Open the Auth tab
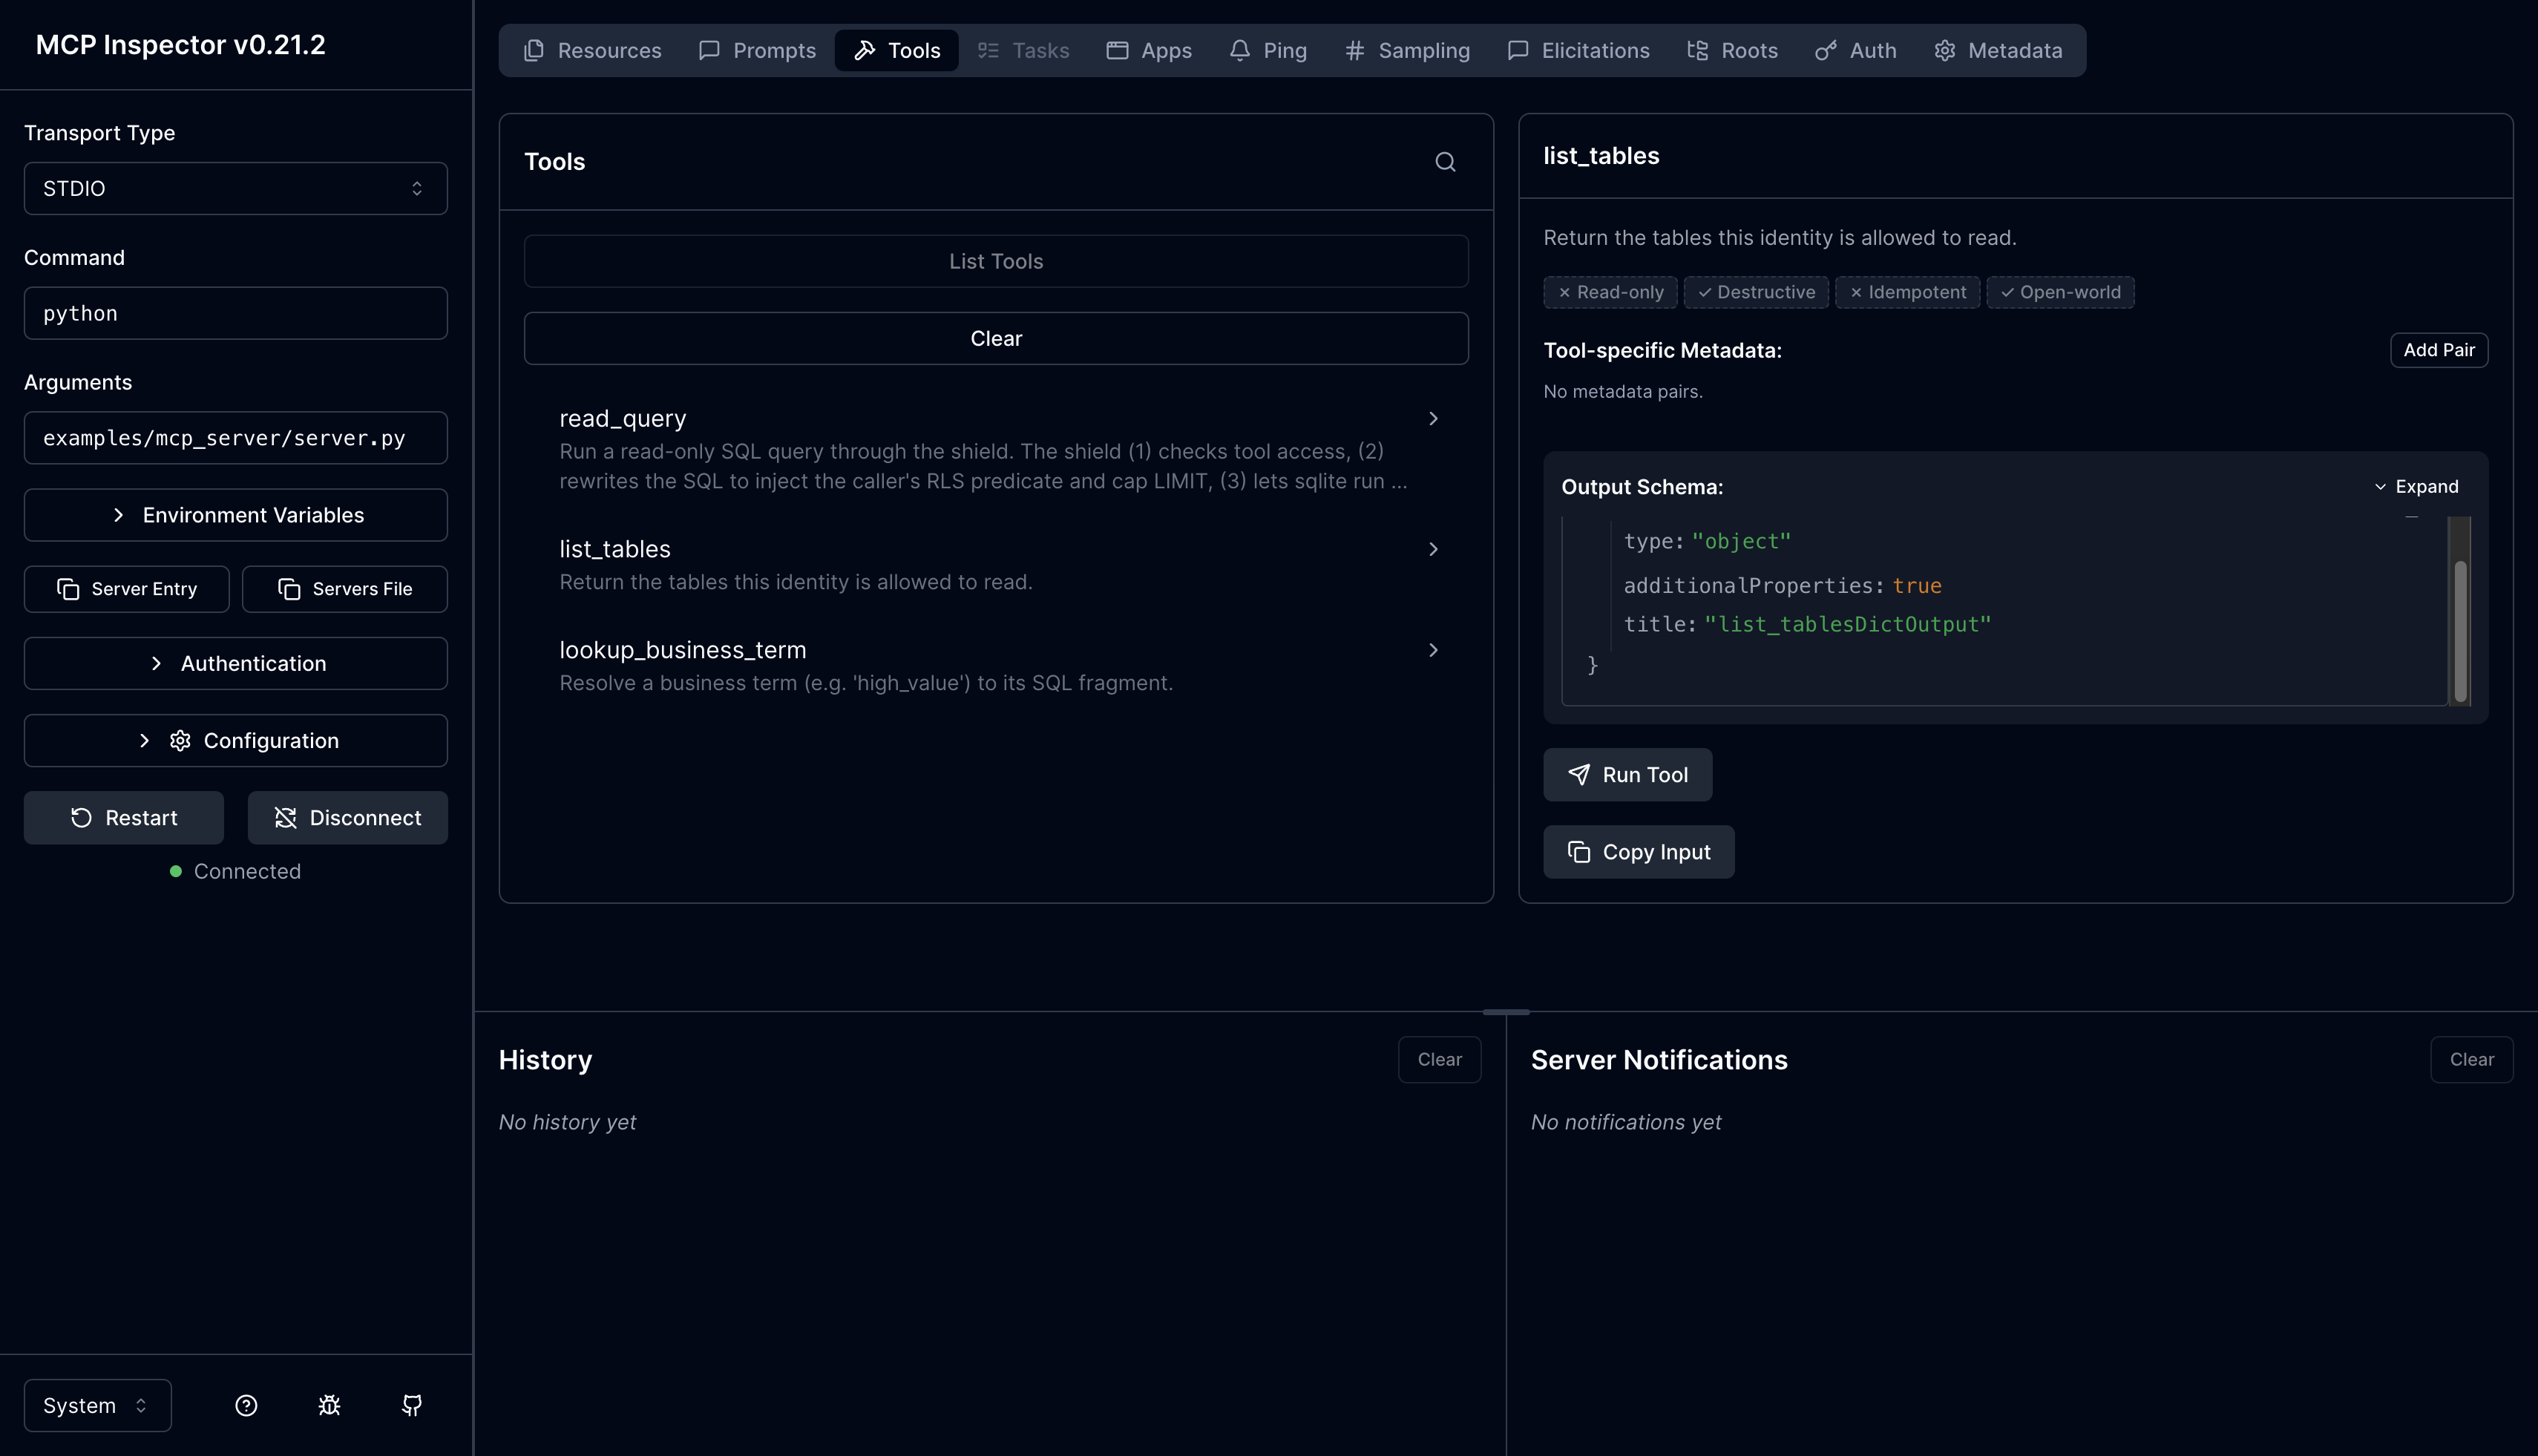The height and width of the screenshot is (1456, 2538). click(x=1856, y=50)
